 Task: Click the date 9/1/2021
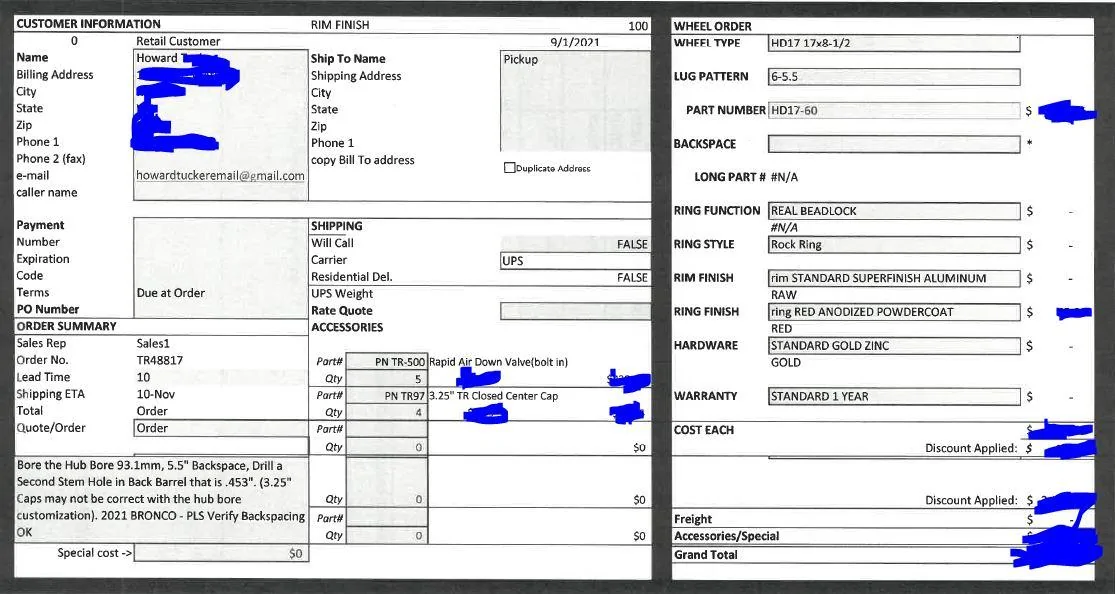click(575, 42)
